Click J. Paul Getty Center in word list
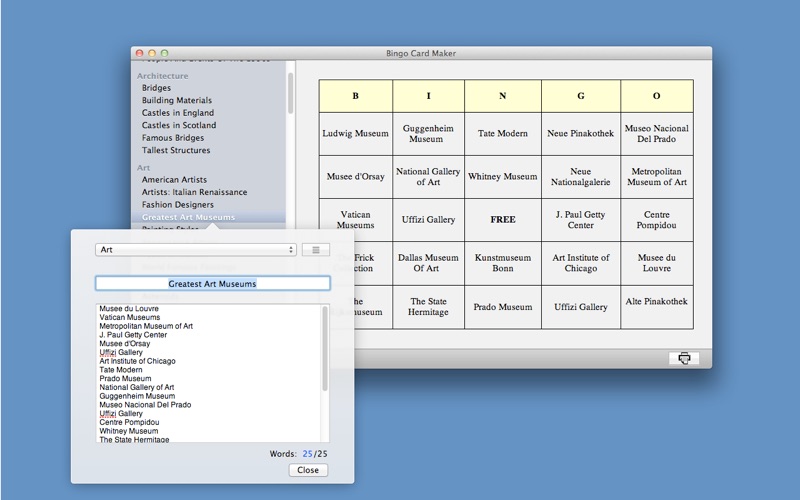This screenshot has width=800, height=500. [133, 335]
